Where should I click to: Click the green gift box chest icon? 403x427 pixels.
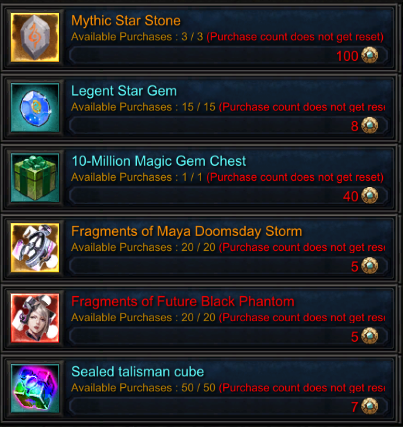35,178
